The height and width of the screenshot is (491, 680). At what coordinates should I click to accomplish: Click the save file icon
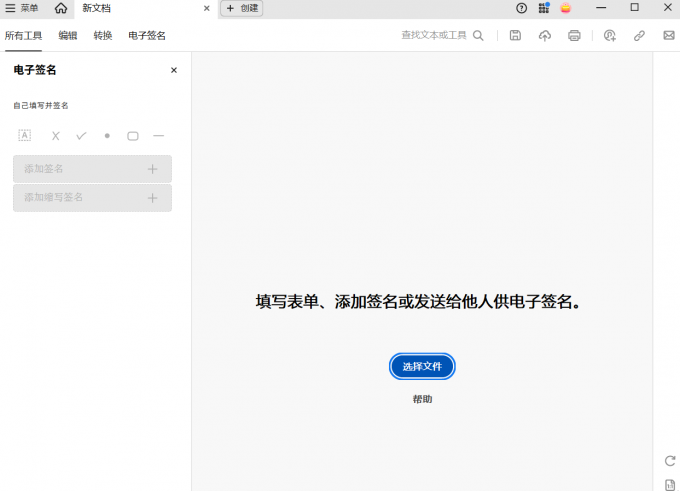[515, 35]
